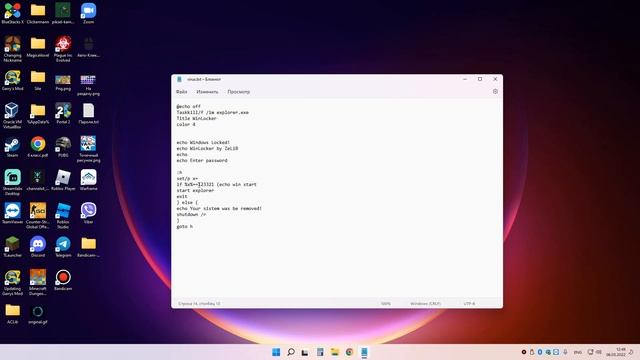
Task: Click the line 'start explorer' in the editor
Action: [x=195, y=191]
